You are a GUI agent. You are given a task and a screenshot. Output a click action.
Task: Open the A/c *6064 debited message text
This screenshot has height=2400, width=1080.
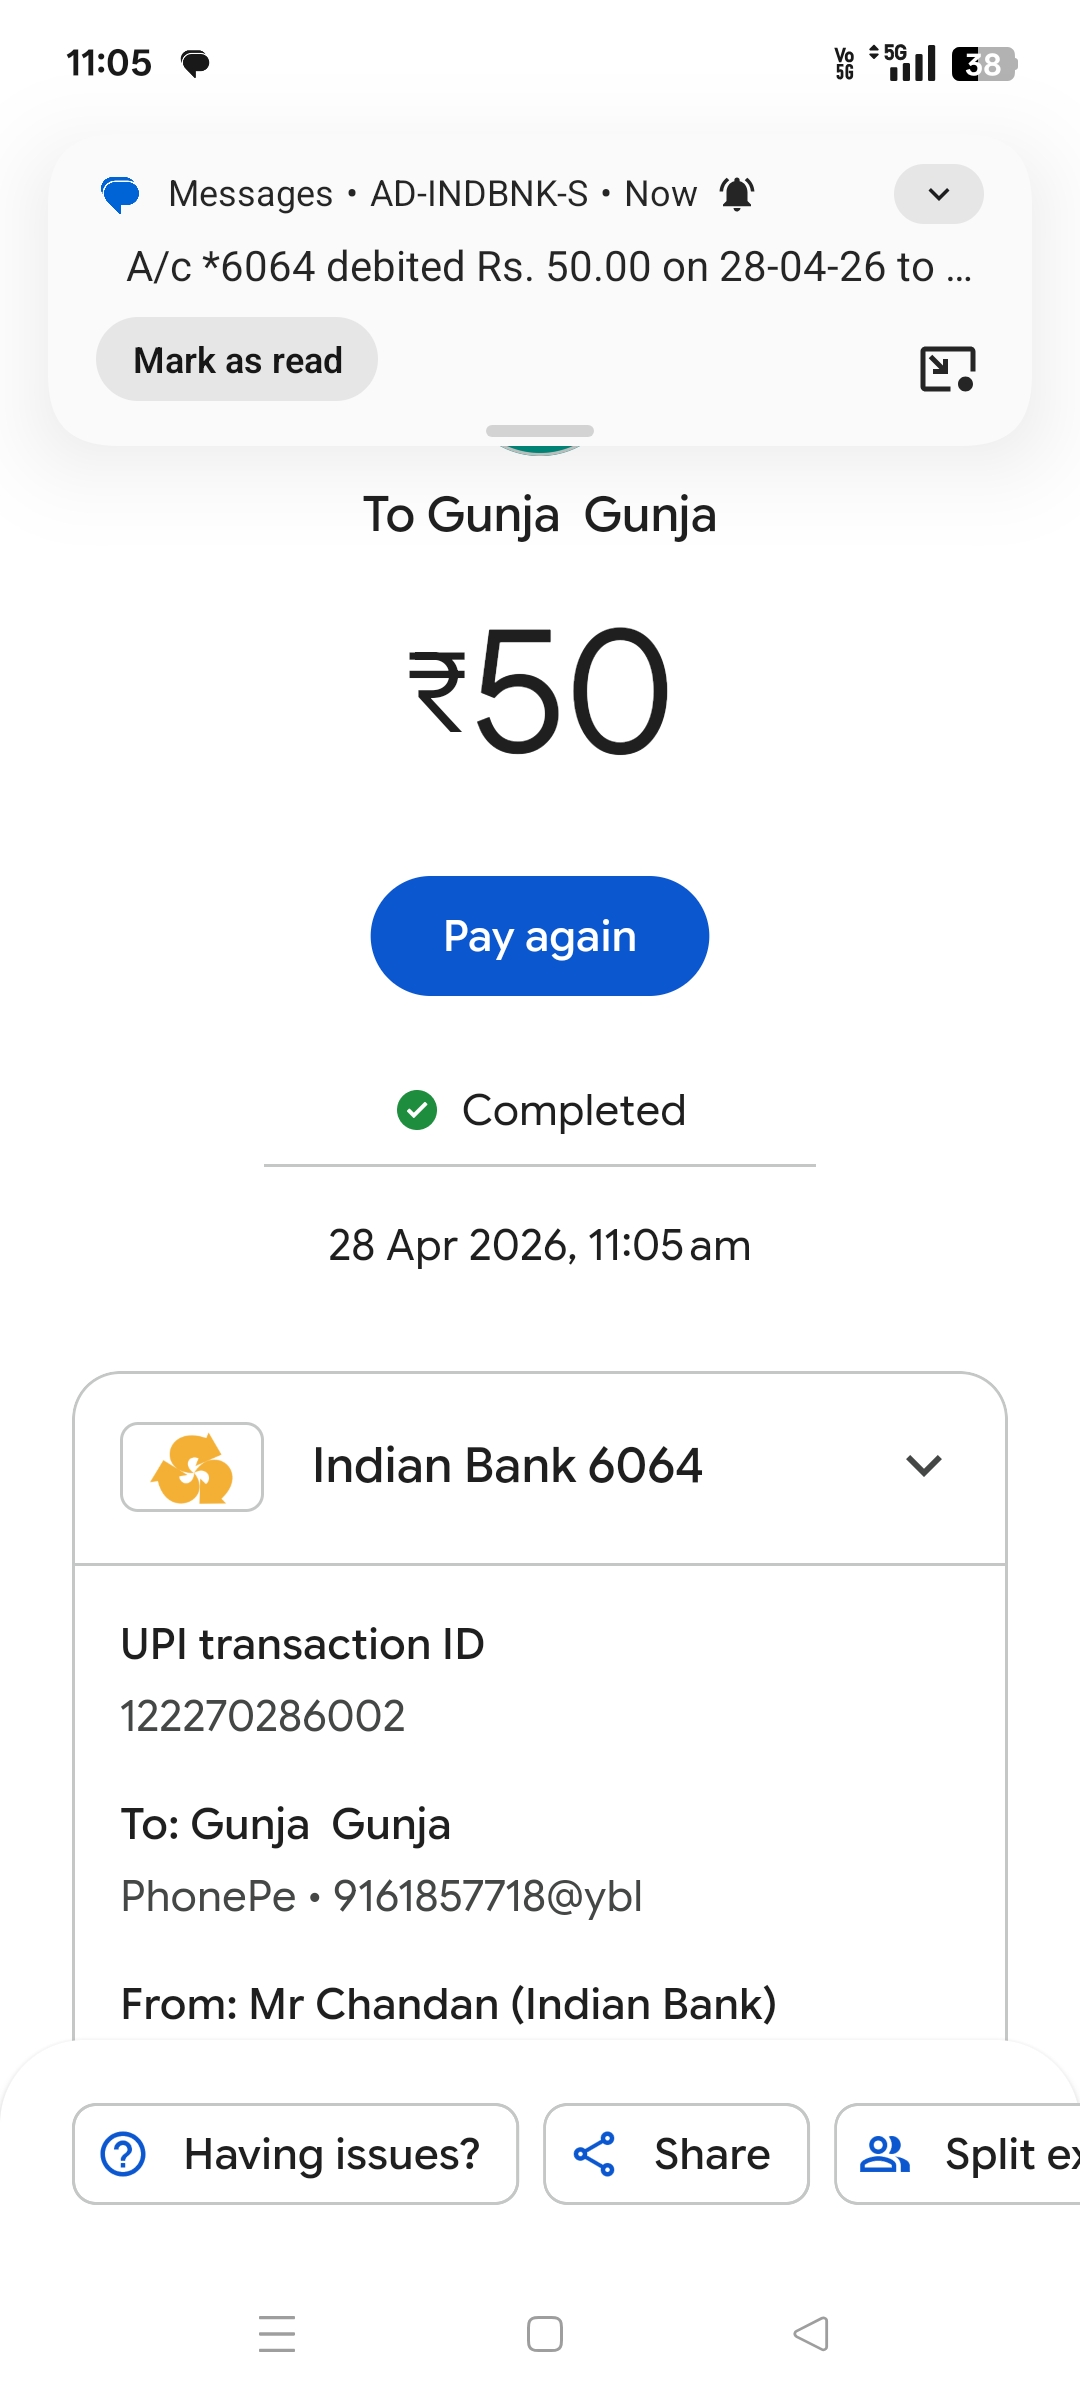coord(549,267)
